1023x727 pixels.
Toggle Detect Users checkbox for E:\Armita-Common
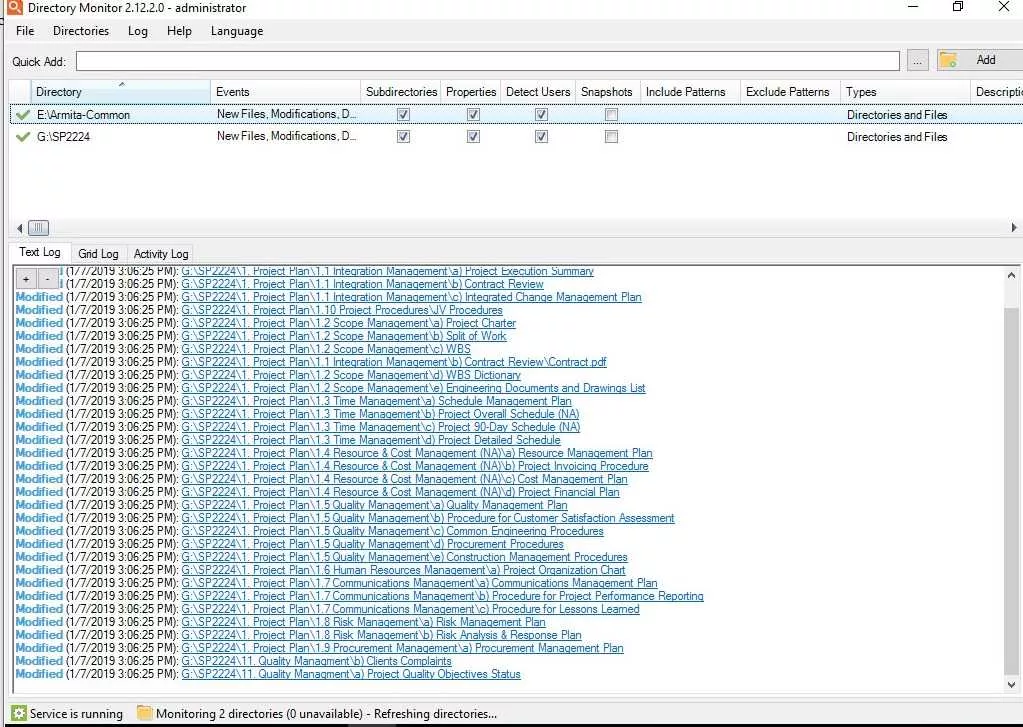[x=542, y=115]
